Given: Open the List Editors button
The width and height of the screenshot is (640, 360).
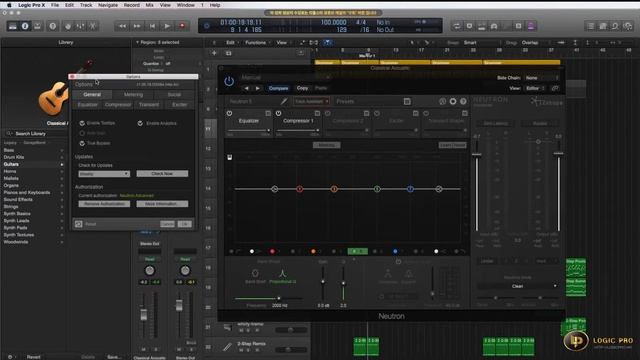Looking at the screenshot, I should pos(591,26).
